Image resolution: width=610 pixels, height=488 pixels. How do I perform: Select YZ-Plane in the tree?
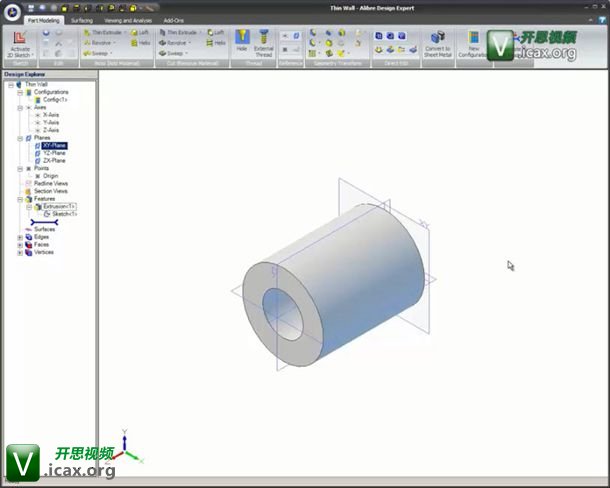54,153
